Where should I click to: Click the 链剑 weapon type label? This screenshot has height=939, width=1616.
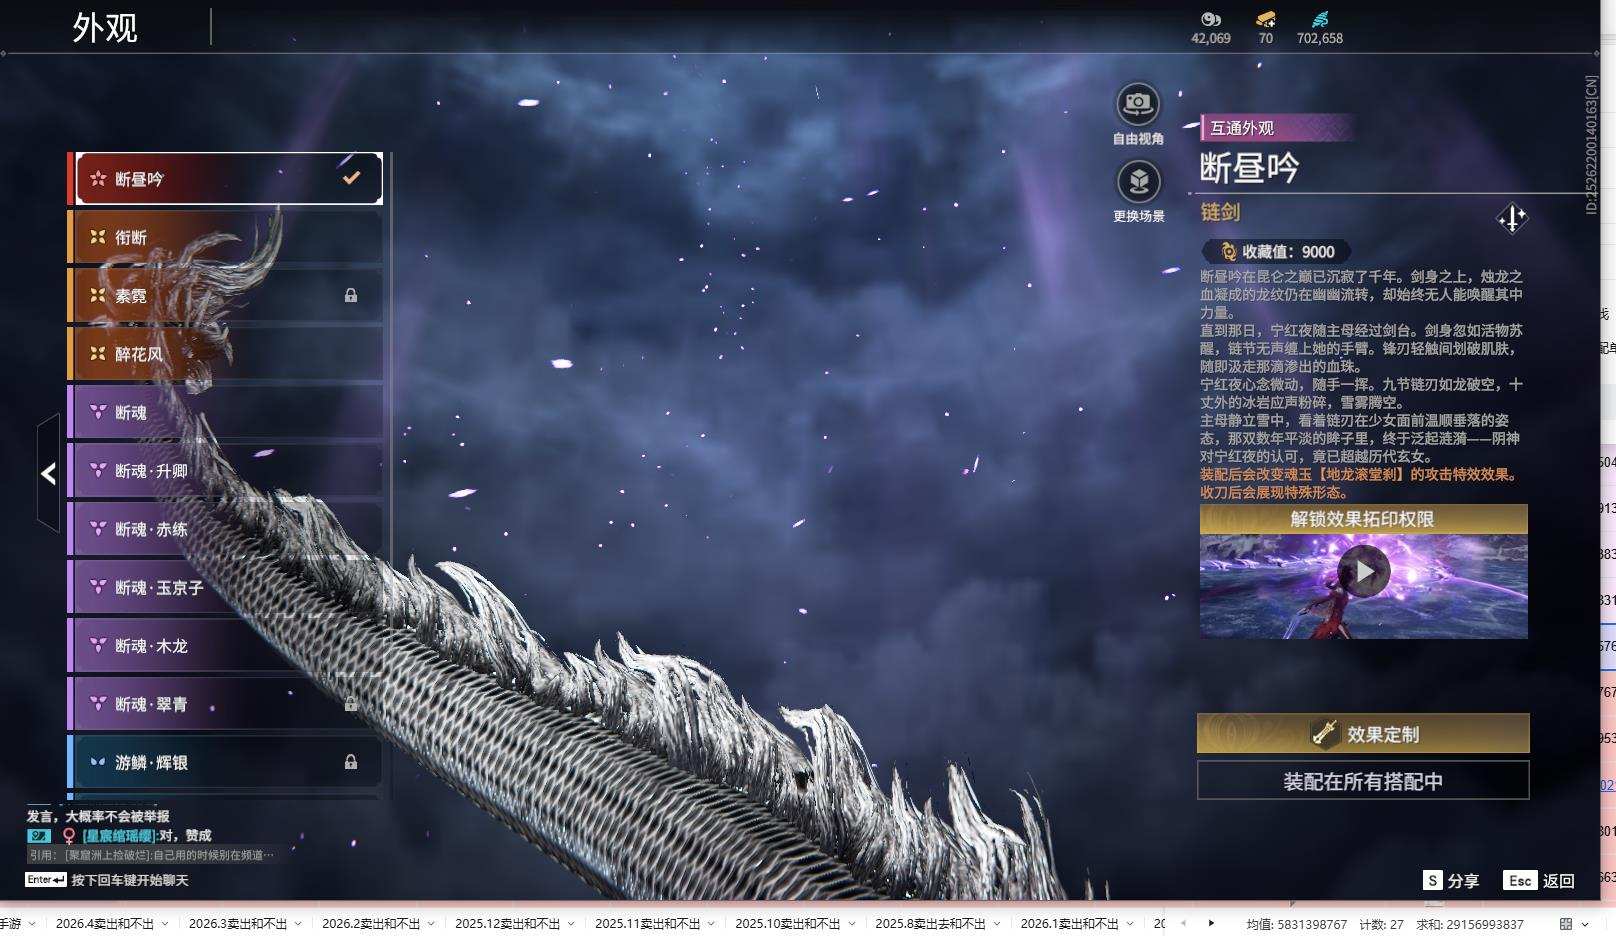(x=1220, y=212)
